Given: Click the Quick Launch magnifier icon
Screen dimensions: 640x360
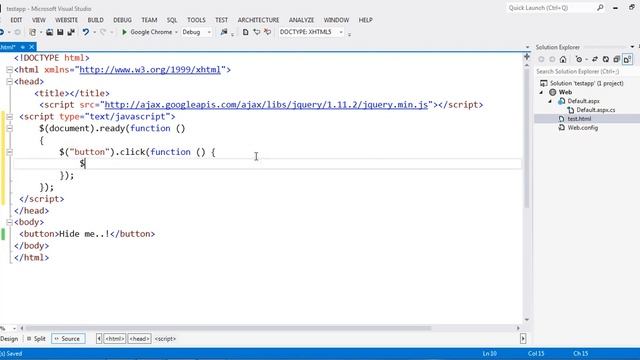Looking at the screenshot, I should point(600,8).
